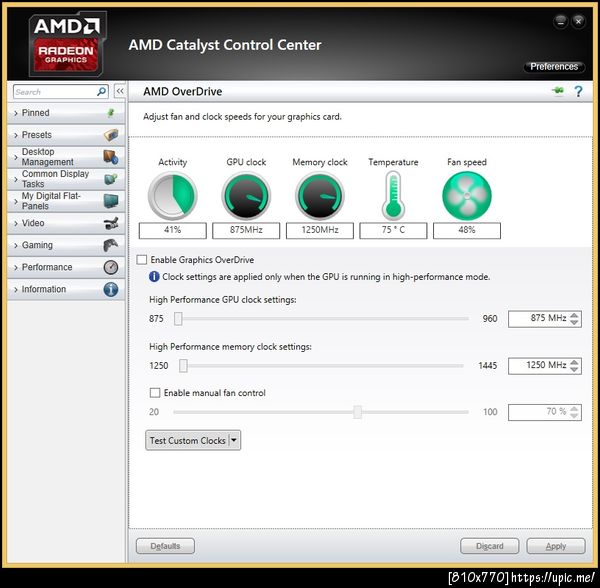This screenshot has width=600, height=588.
Task: Click the Defaults button
Action: tap(165, 546)
